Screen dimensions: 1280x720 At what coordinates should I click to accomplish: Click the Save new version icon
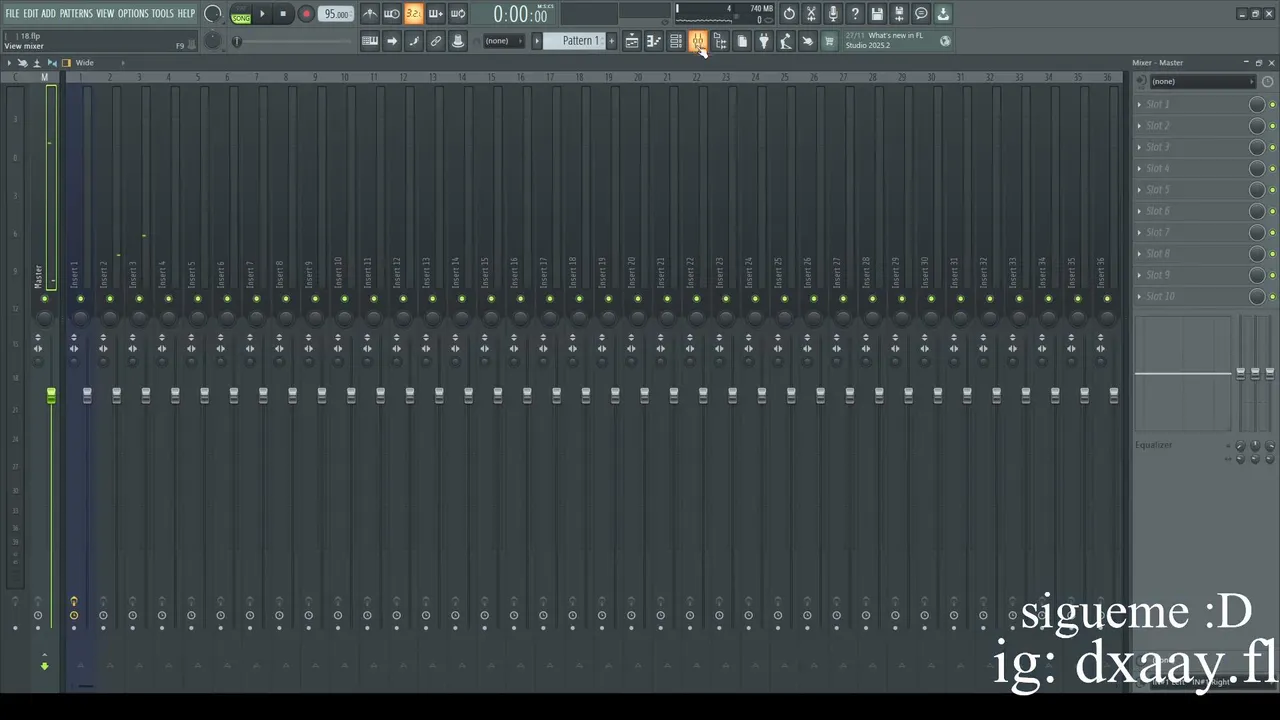(899, 14)
